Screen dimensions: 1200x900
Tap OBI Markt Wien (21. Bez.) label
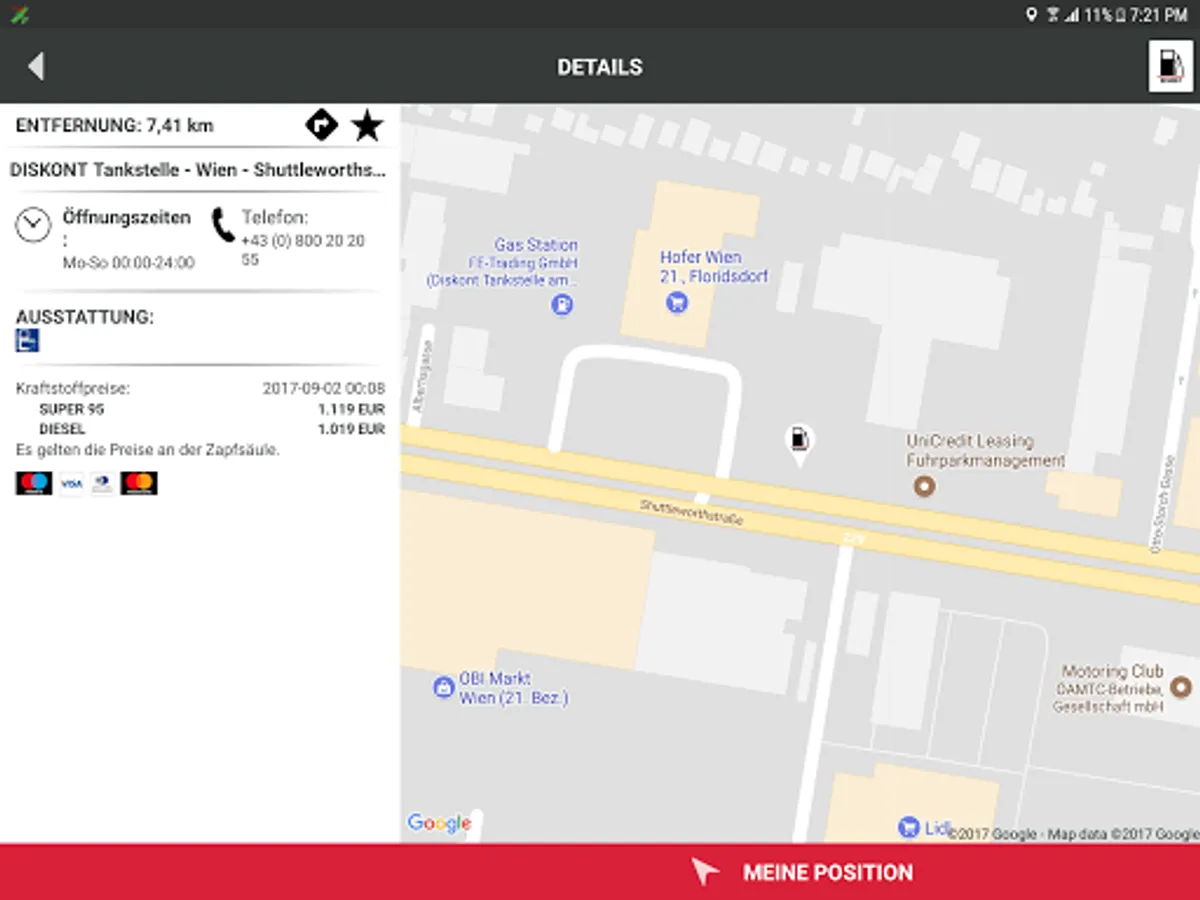(x=513, y=688)
